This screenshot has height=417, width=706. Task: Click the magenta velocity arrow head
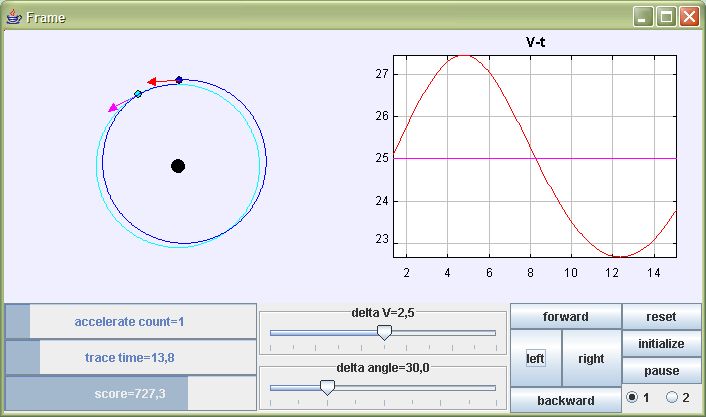tap(113, 108)
